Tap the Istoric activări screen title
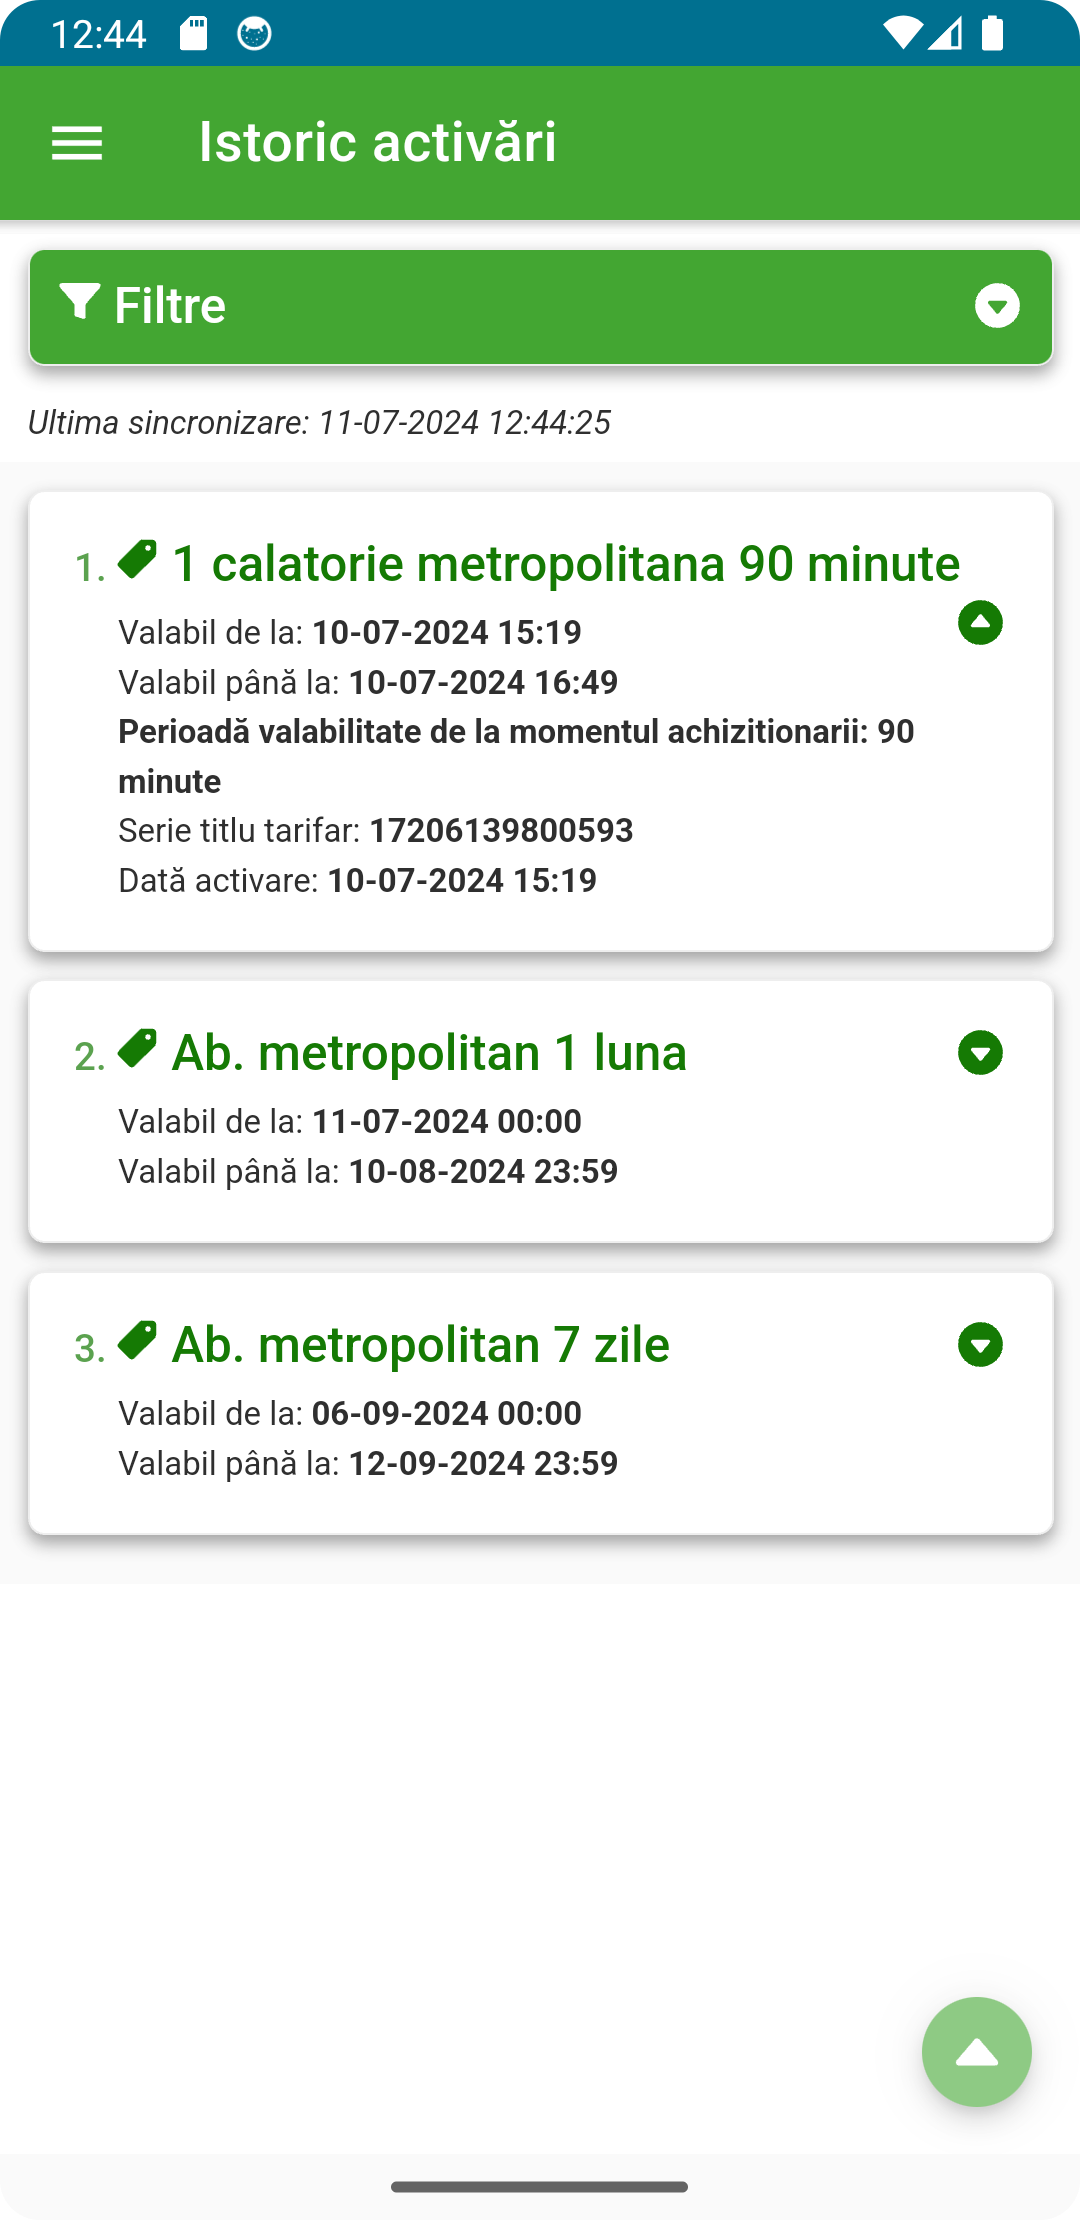This screenshot has height=2220, width=1080. point(377,142)
